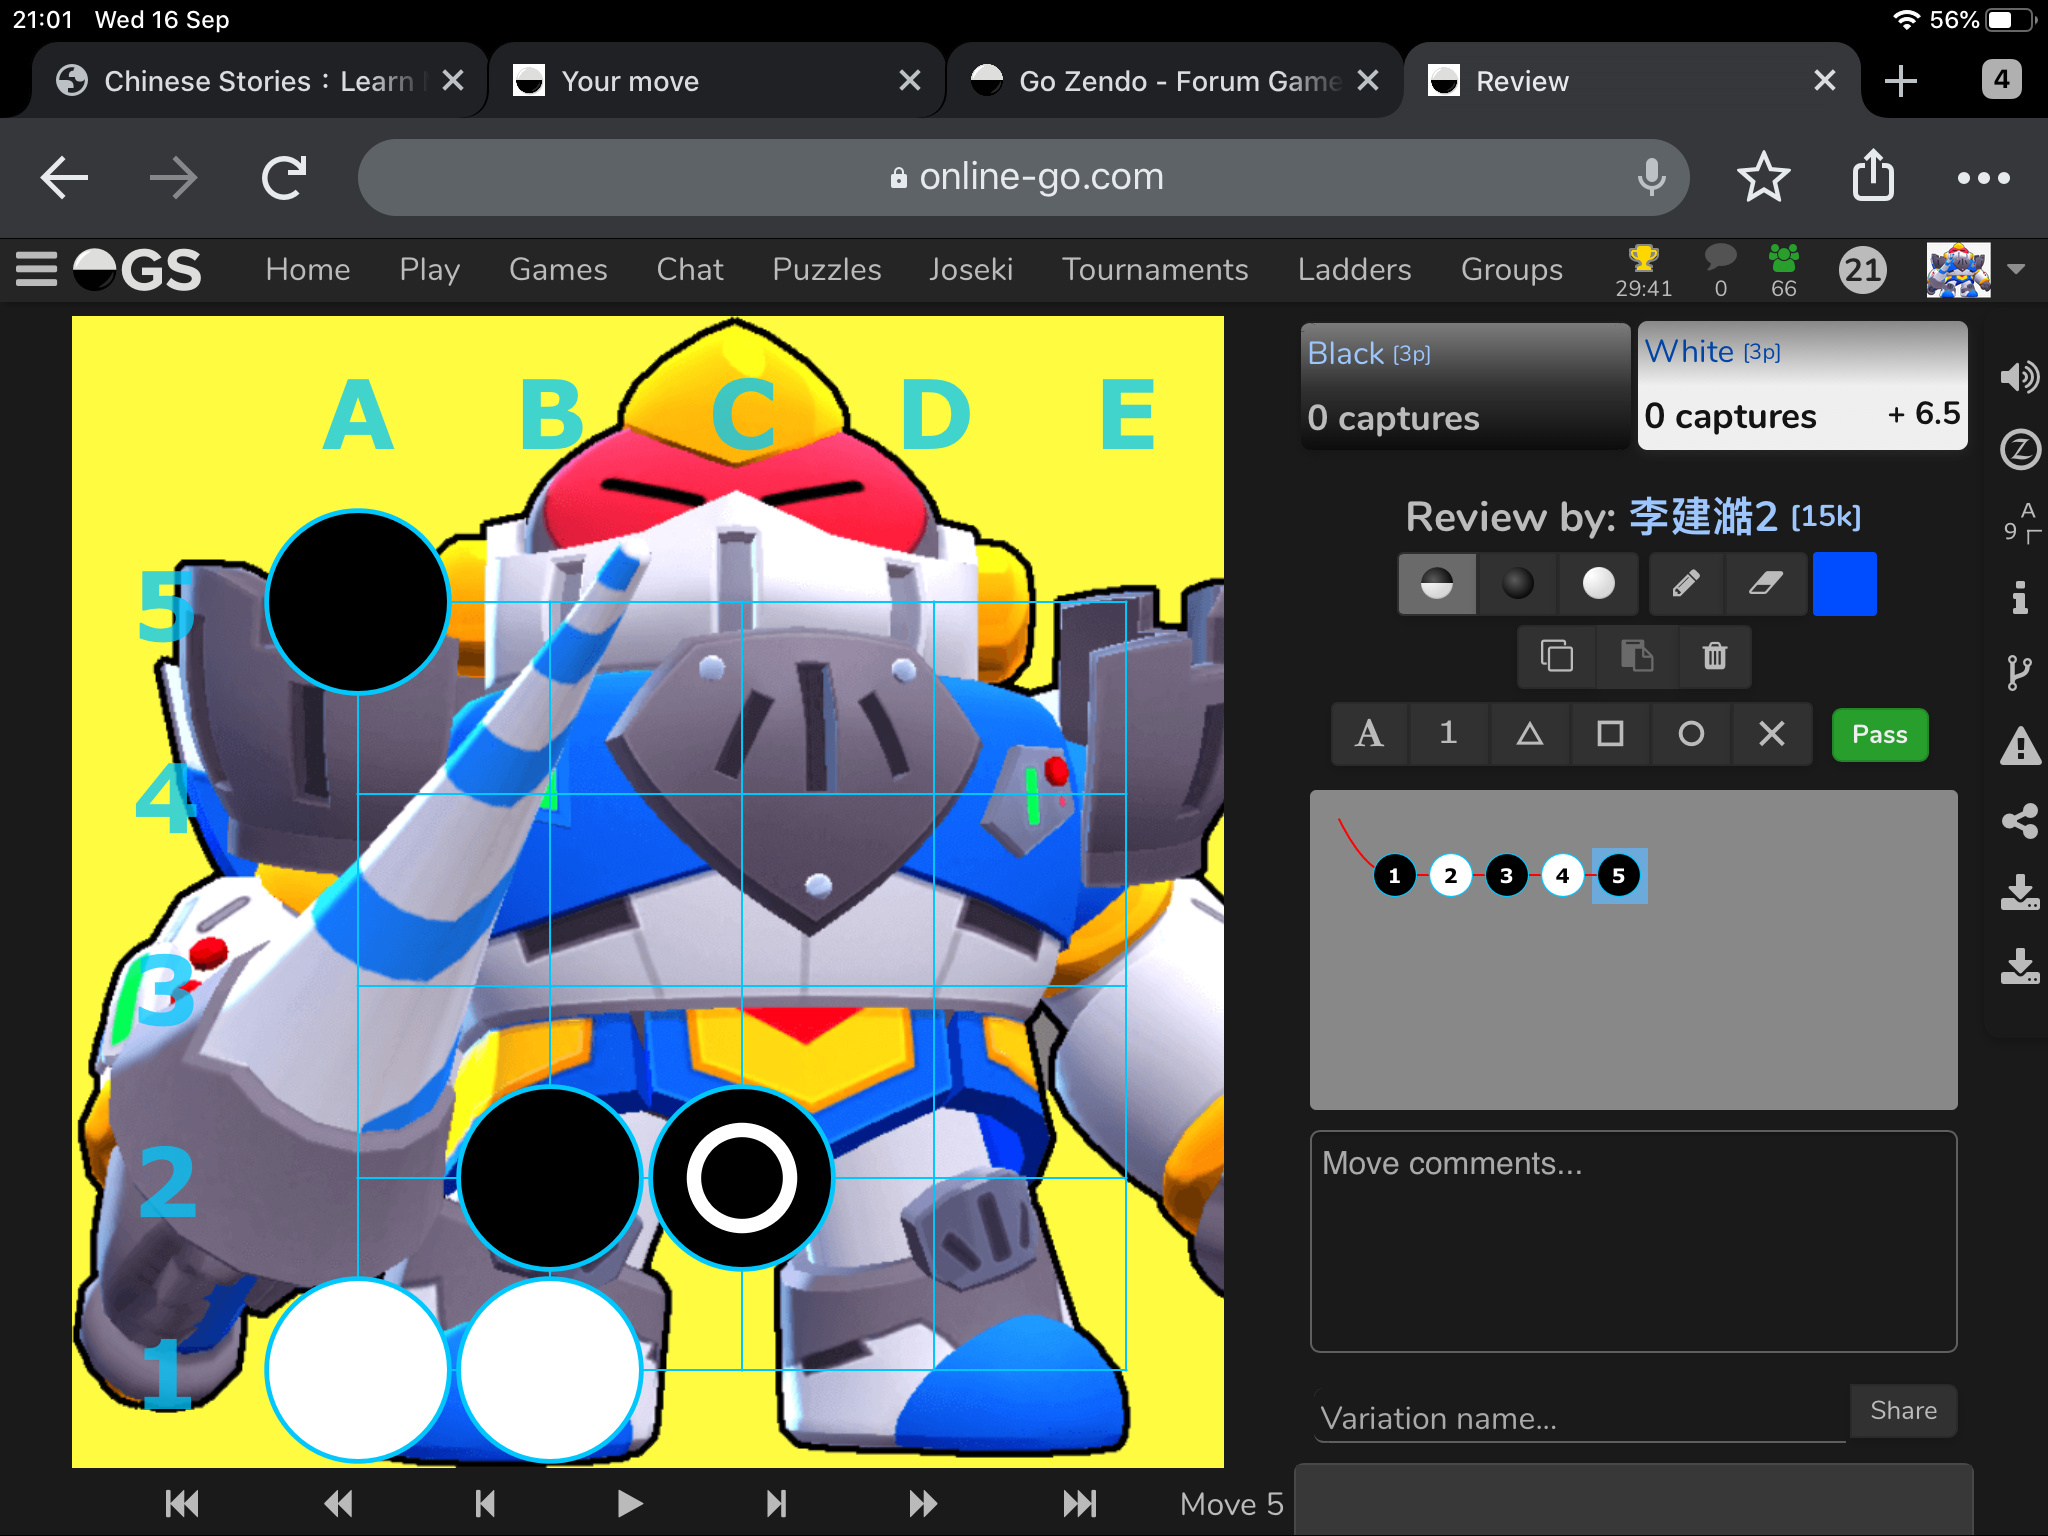Switch to black stone placement

[x=1518, y=583]
